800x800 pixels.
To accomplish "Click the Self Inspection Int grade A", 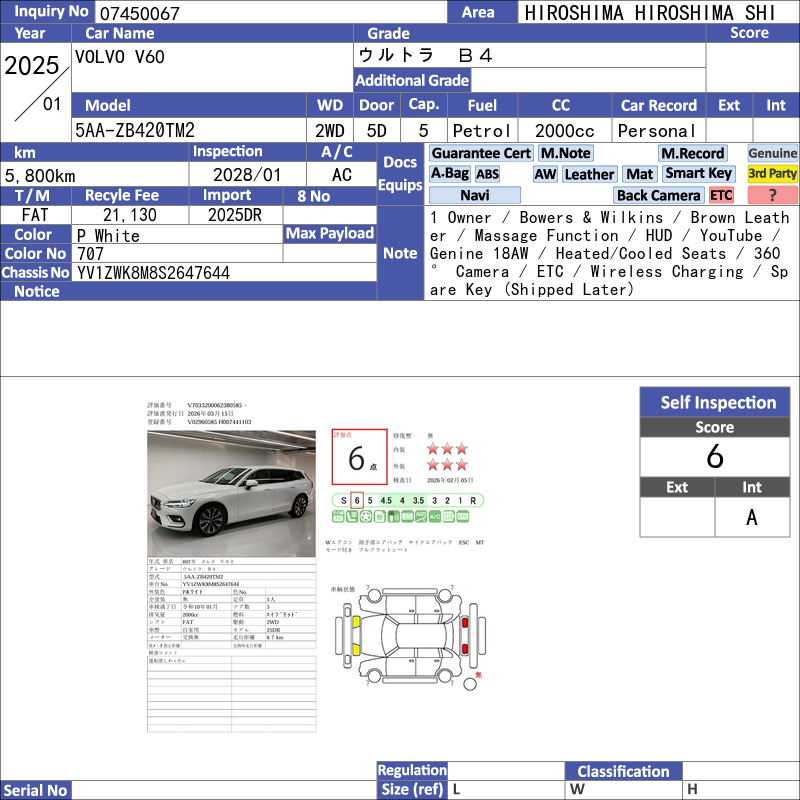I will click(x=752, y=517).
